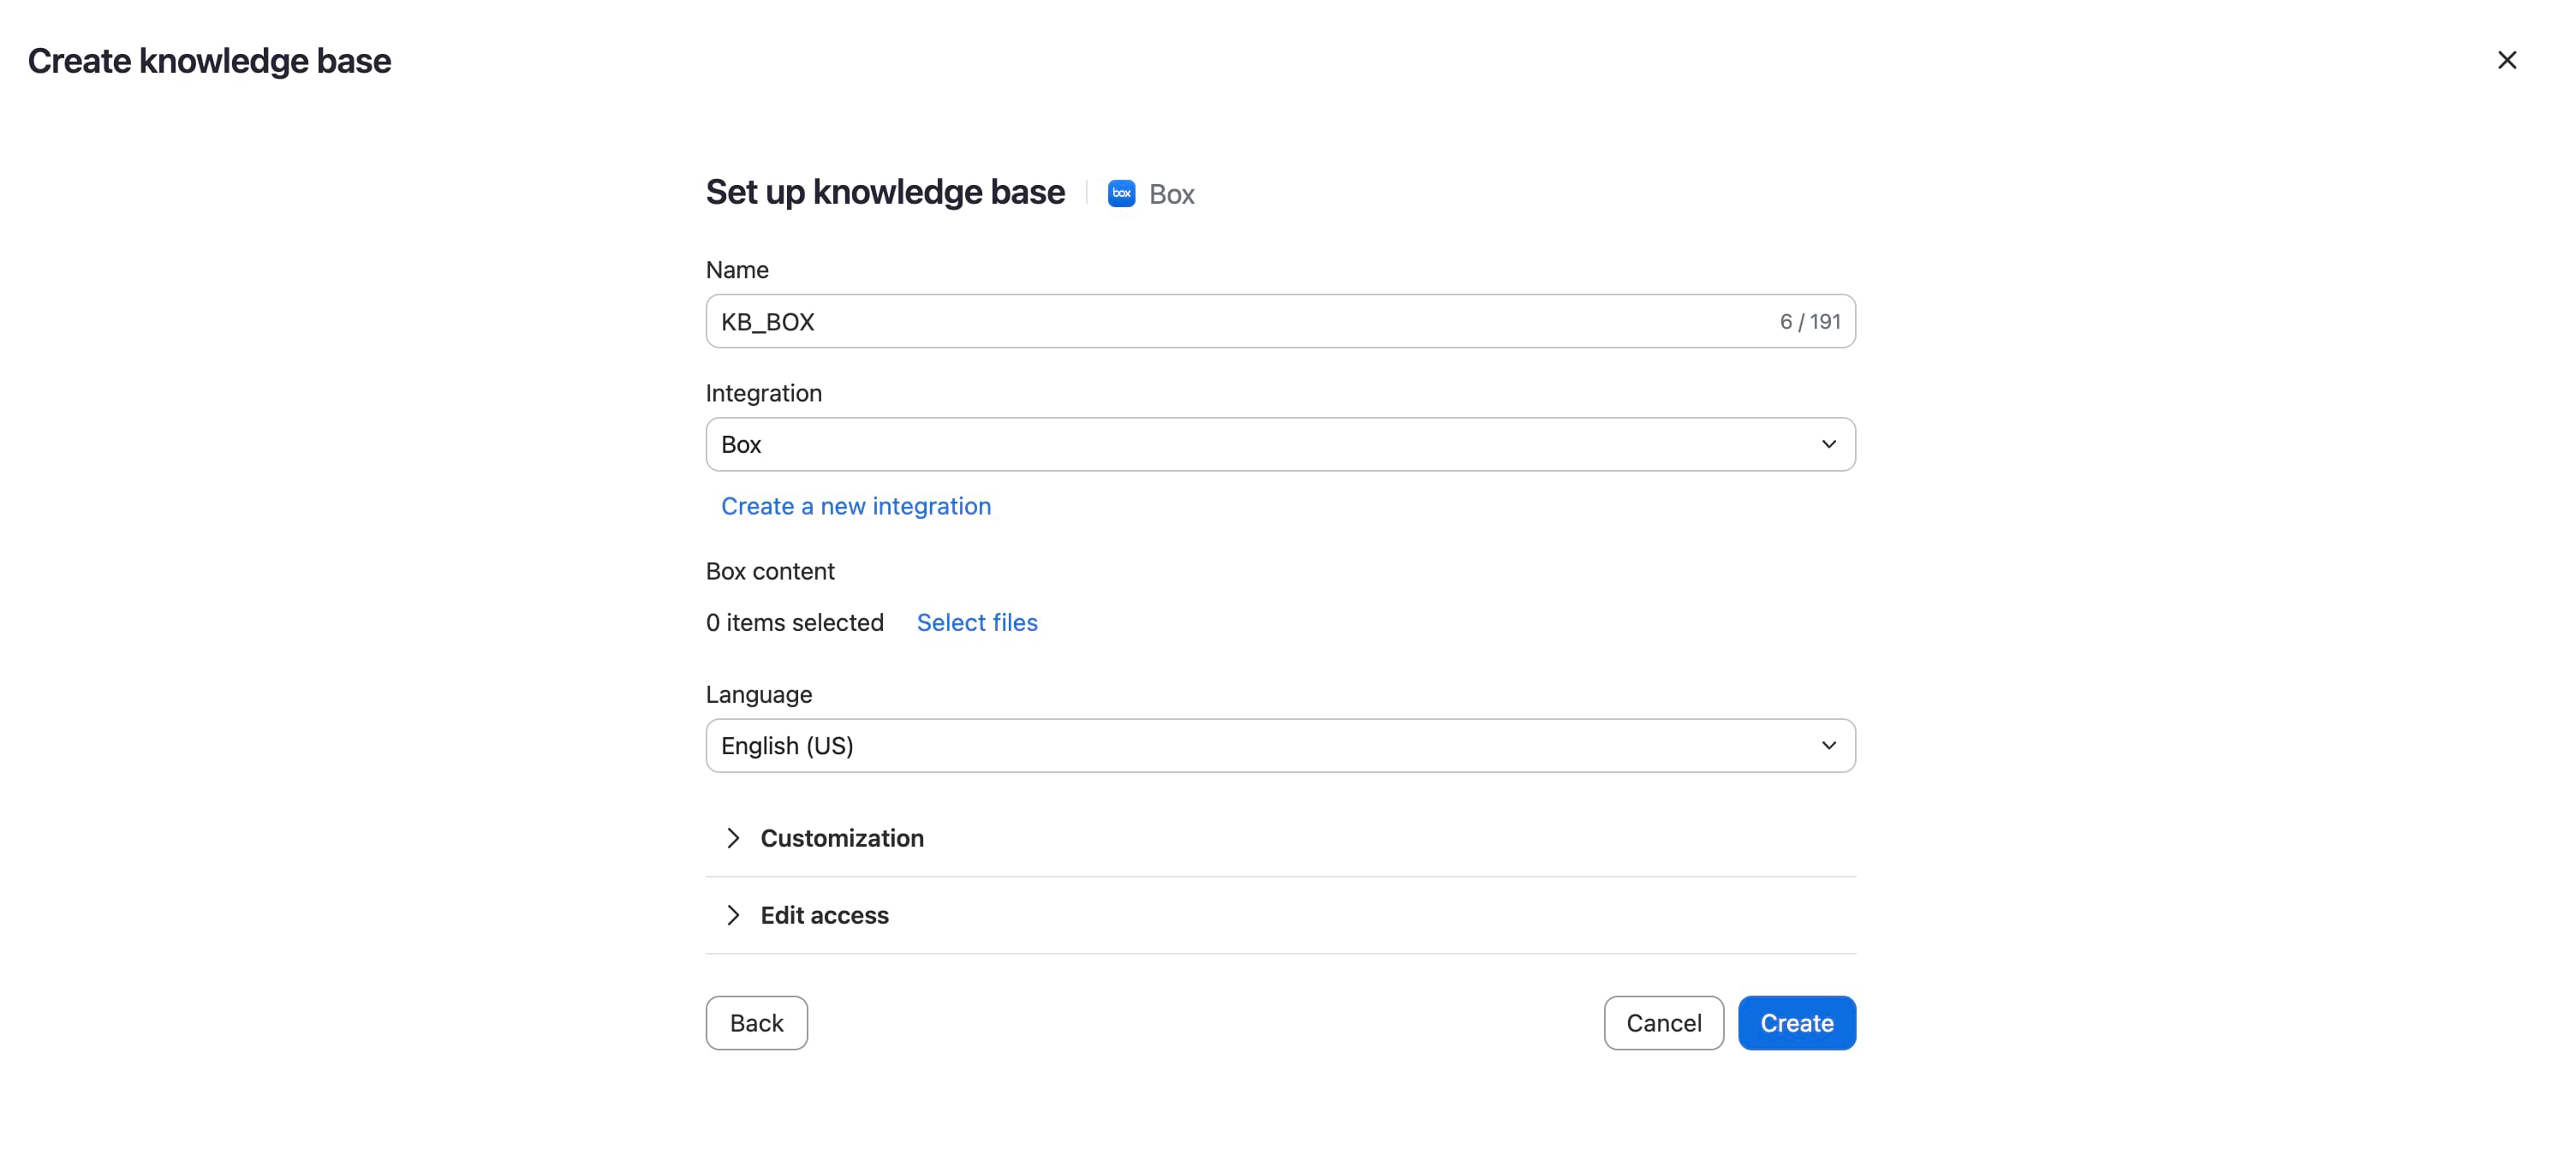Screen dimensions: 2576x1166
Task: Click Create a new integration link
Action: [x=856, y=506]
